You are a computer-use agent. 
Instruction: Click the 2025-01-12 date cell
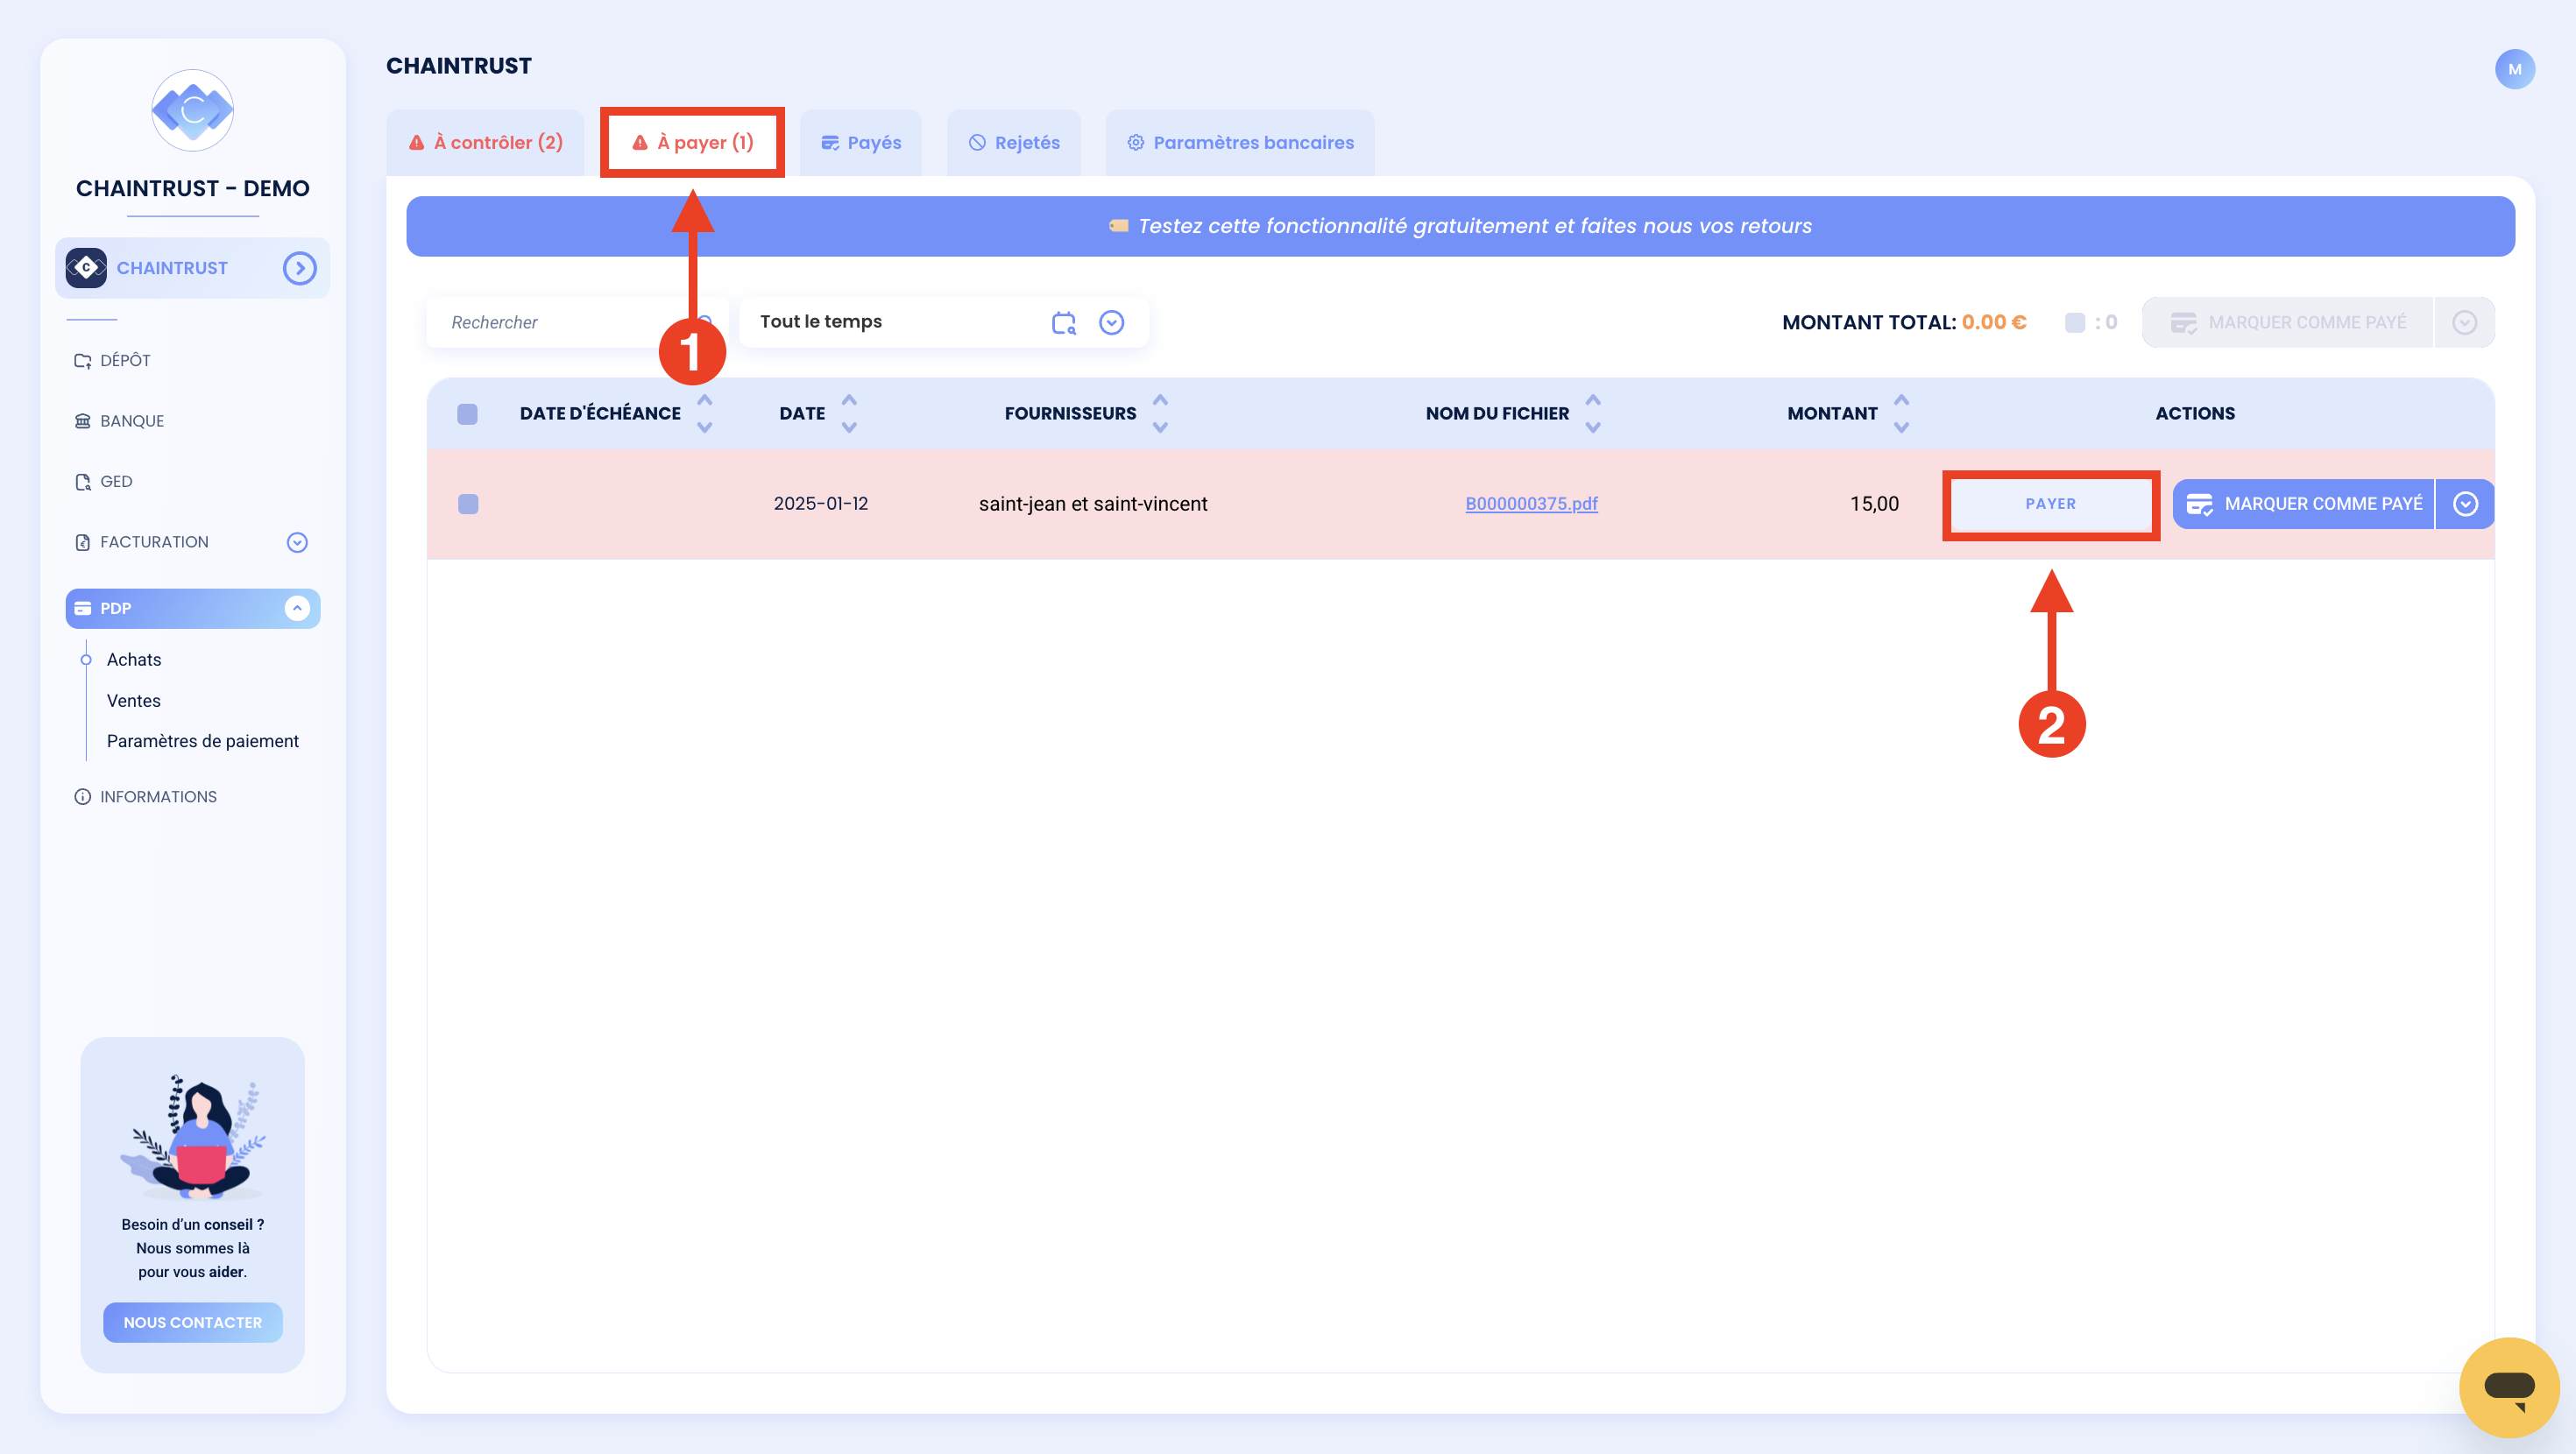pyautogui.click(x=821, y=504)
